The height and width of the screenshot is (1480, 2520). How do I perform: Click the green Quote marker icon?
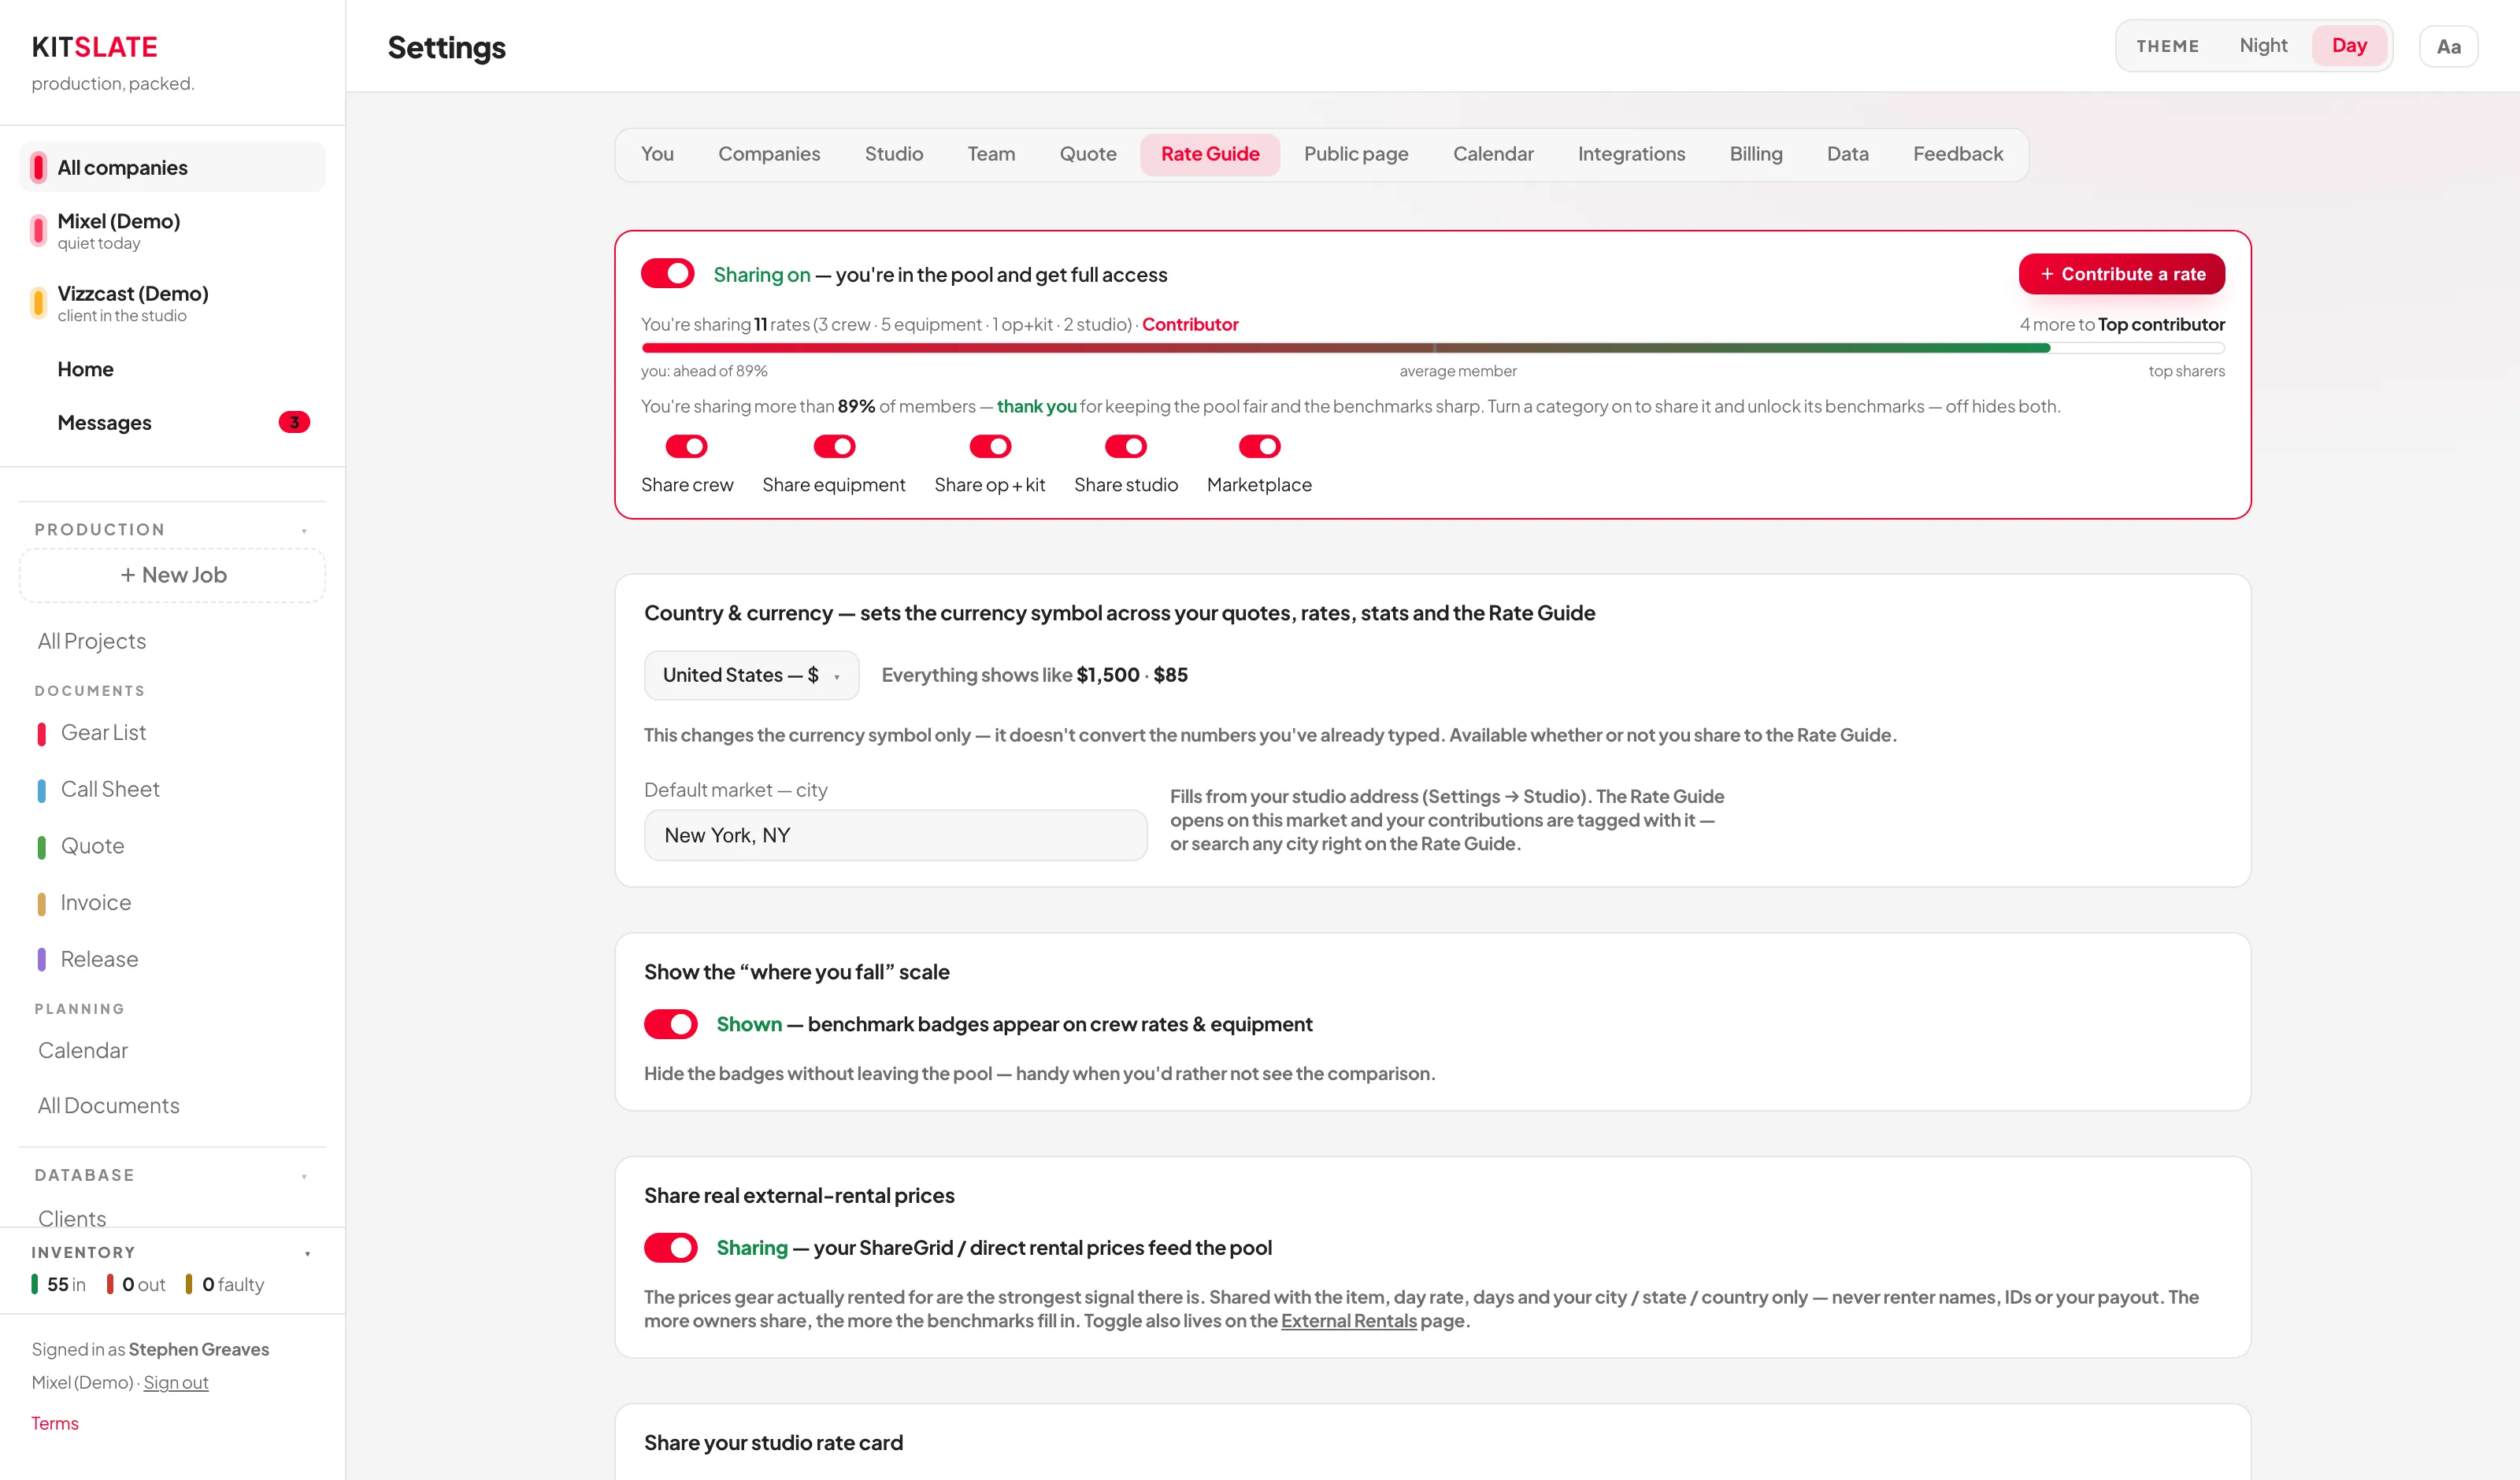(x=41, y=847)
